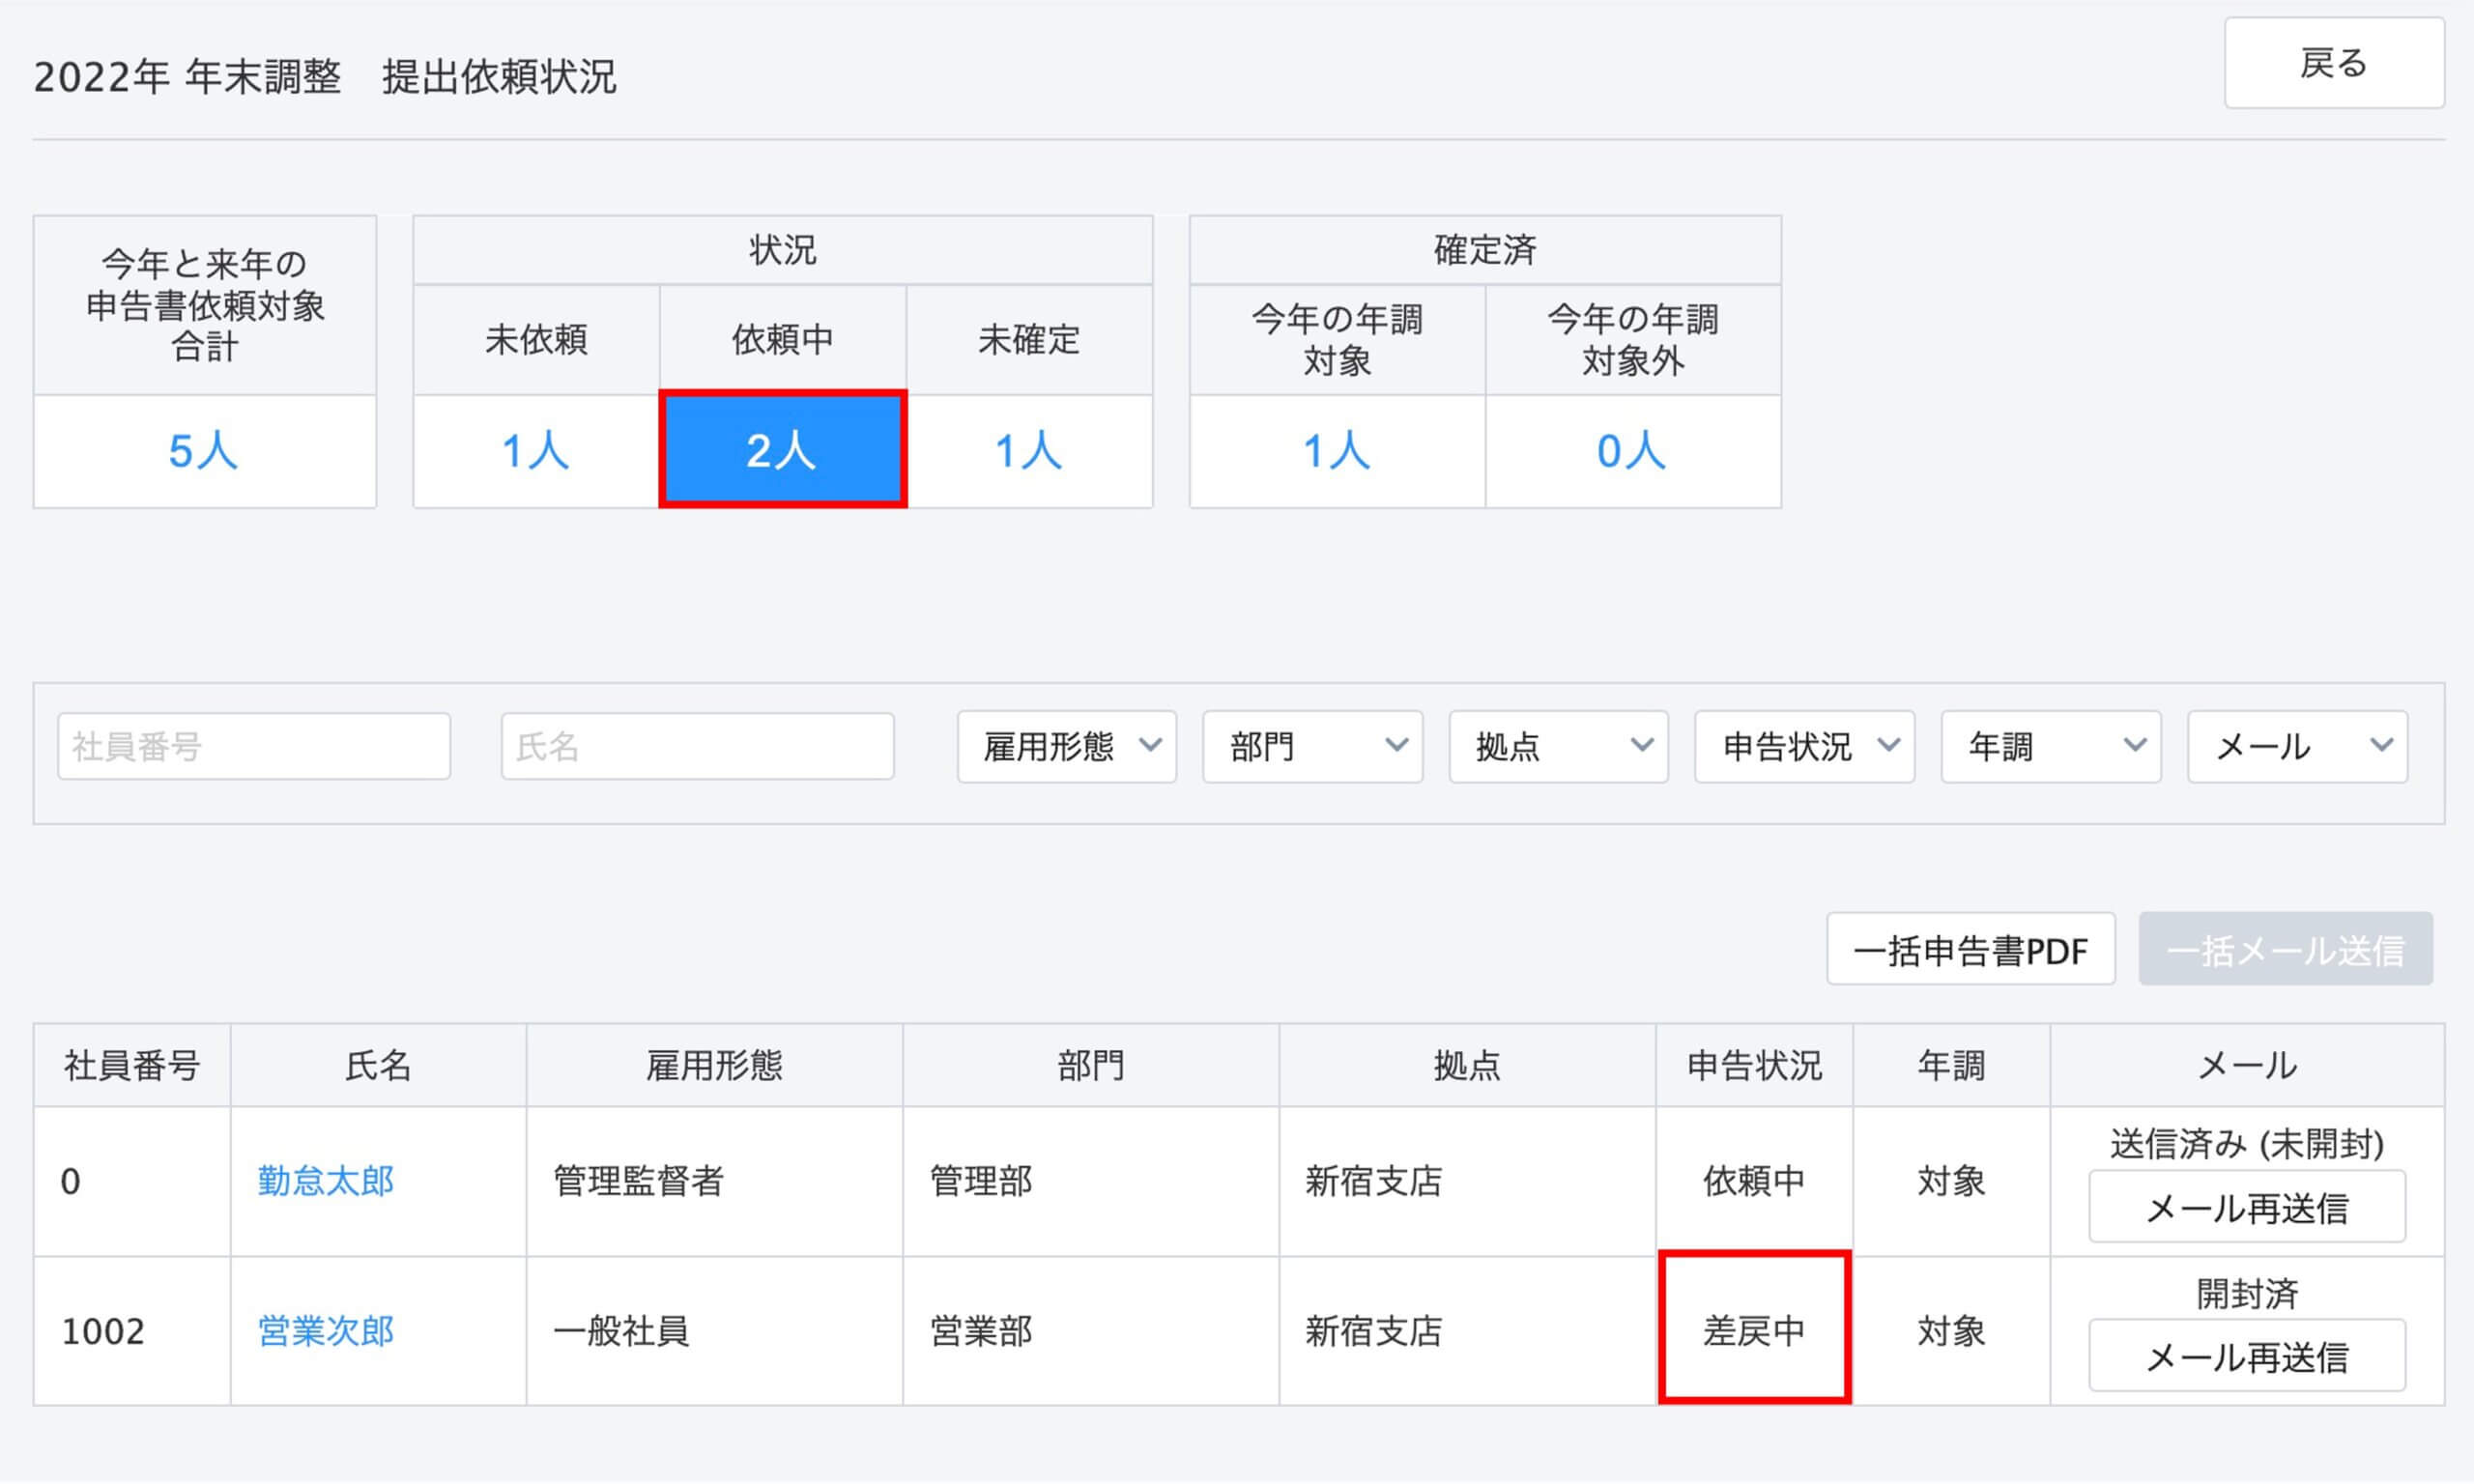Click the 戻る back button
Screen dimensions: 2474x1484
tap(2333, 64)
